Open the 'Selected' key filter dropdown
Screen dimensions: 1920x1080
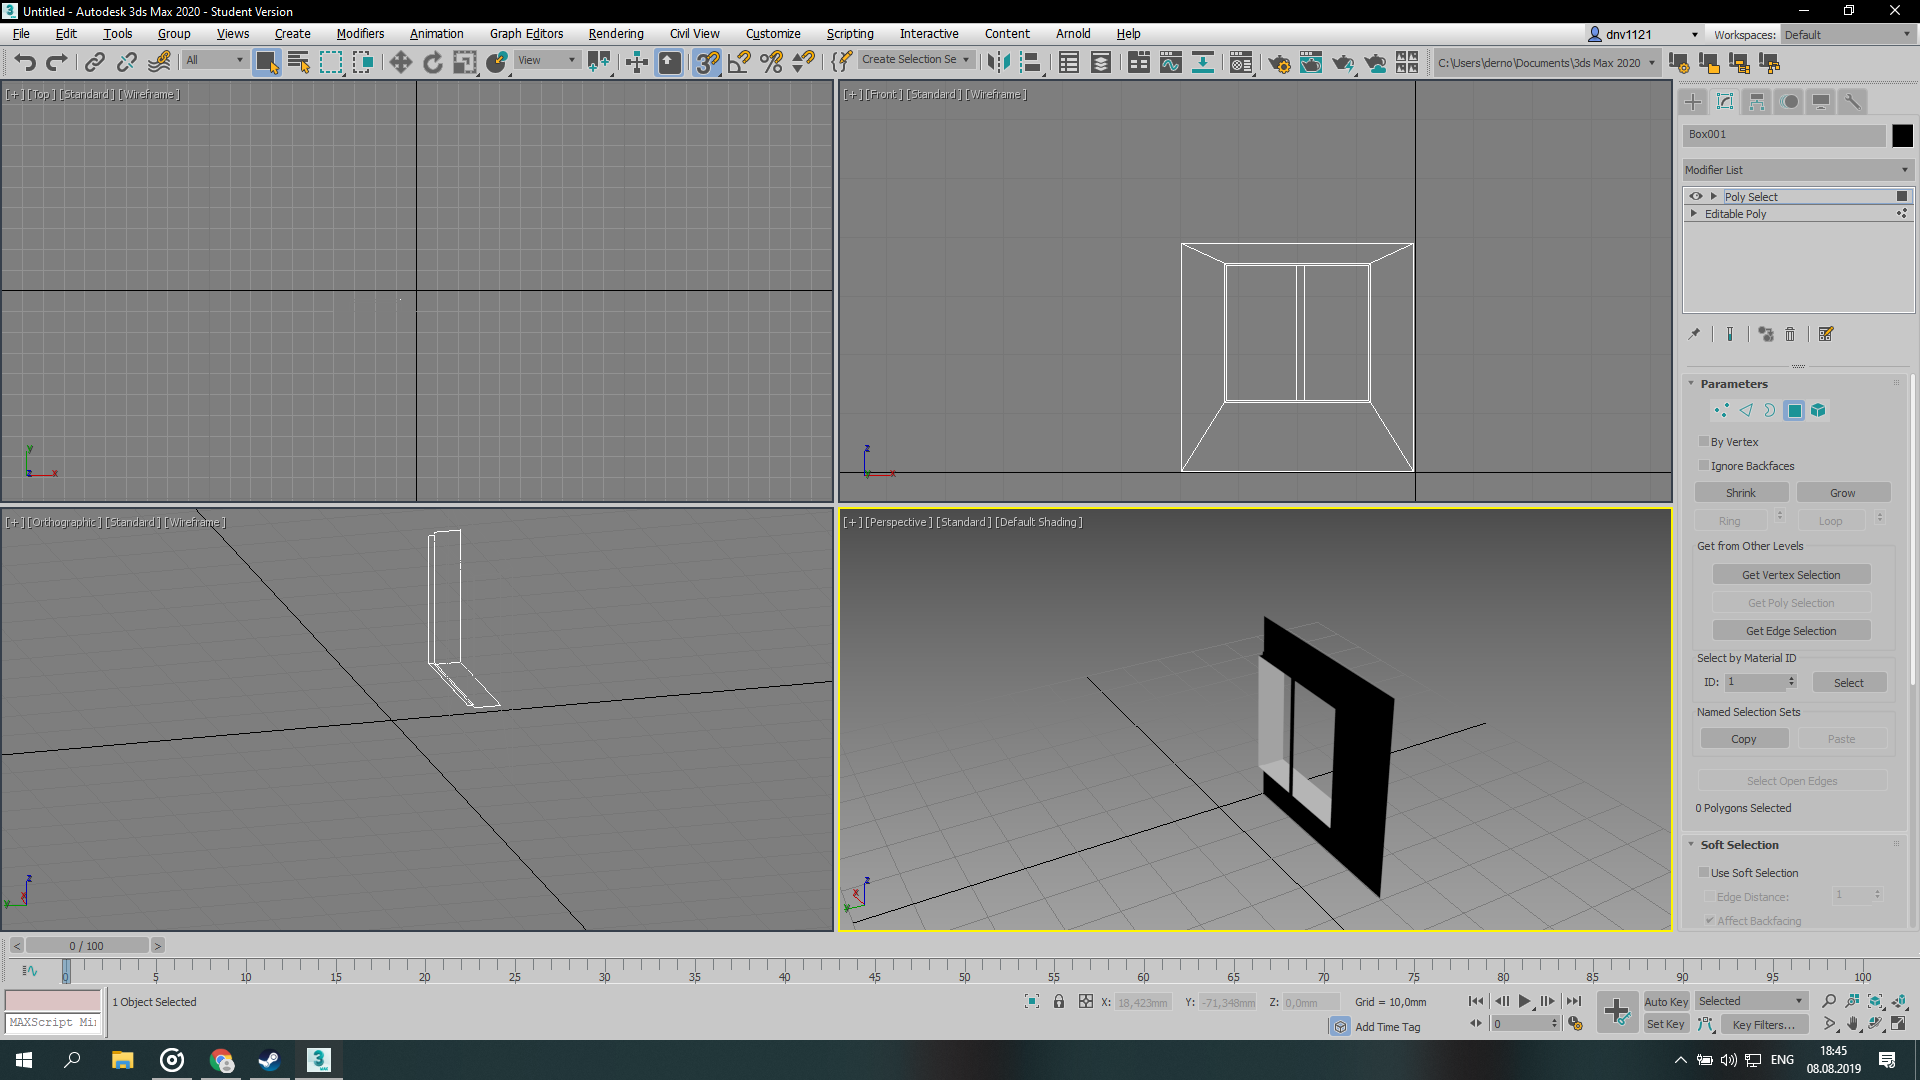click(1750, 1001)
